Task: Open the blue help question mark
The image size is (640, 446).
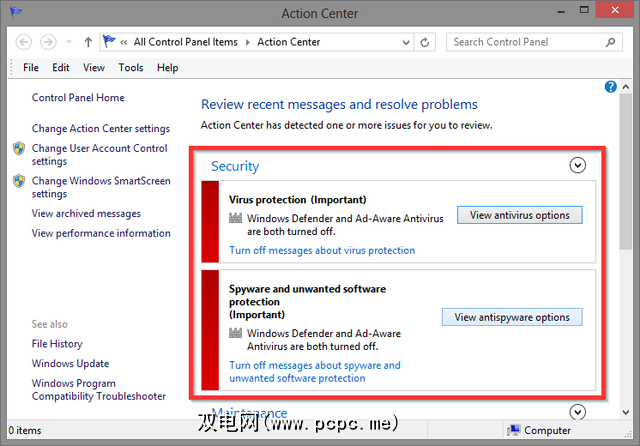Action: [x=610, y=87]
